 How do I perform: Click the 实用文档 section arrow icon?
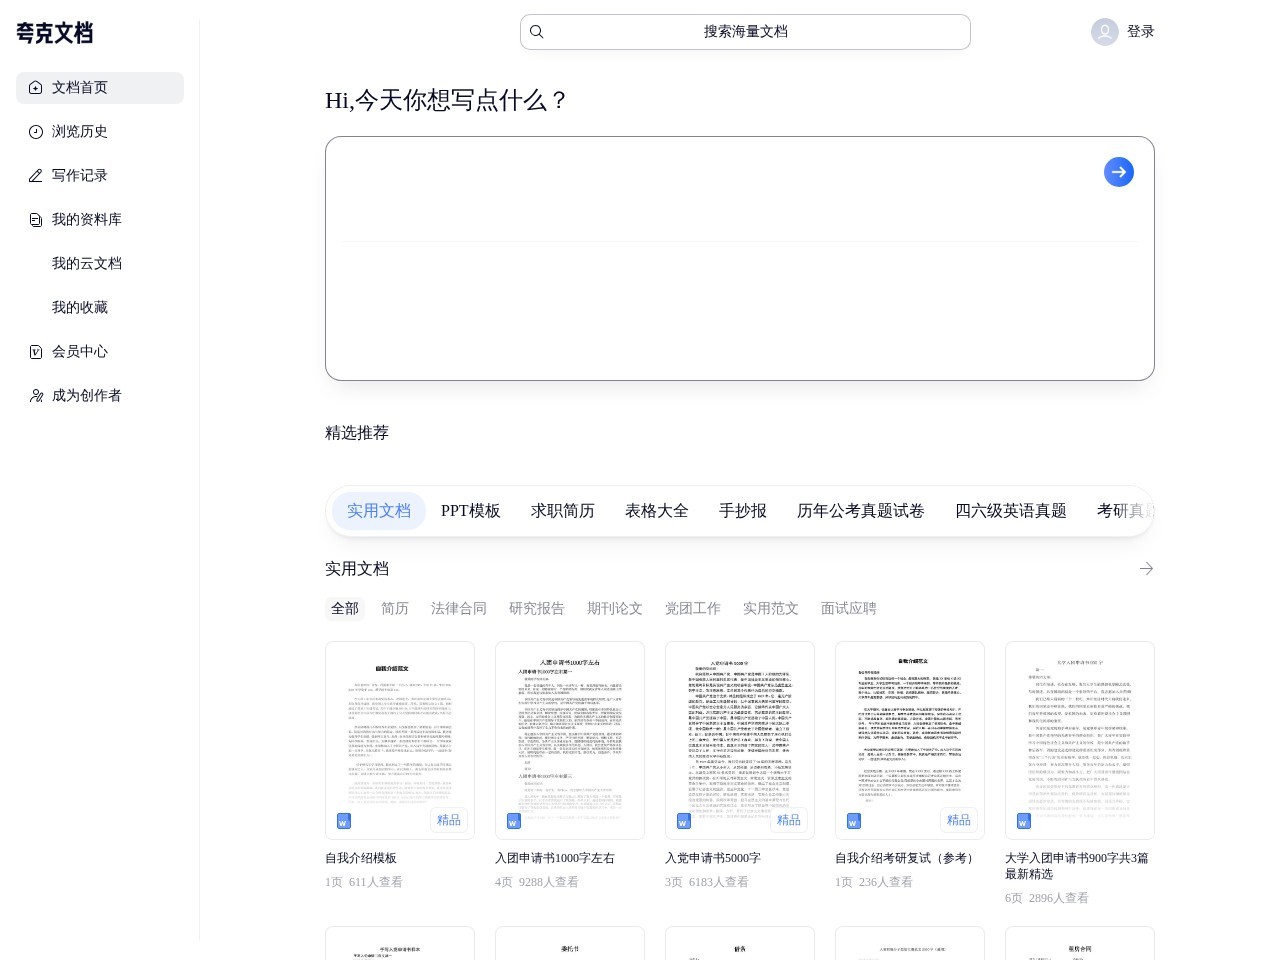(1146, 568)
